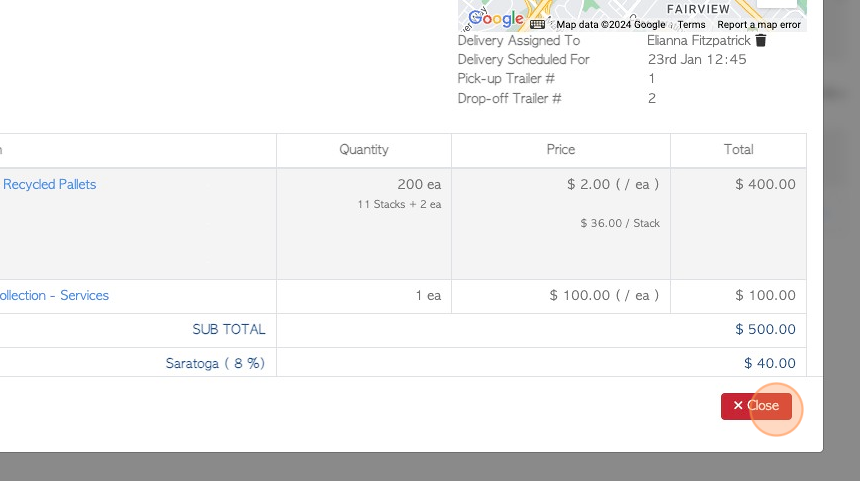Screen dimensions: 860x481
Task: Open the Collection - Services item link
Action: click(x=55, y=296)
